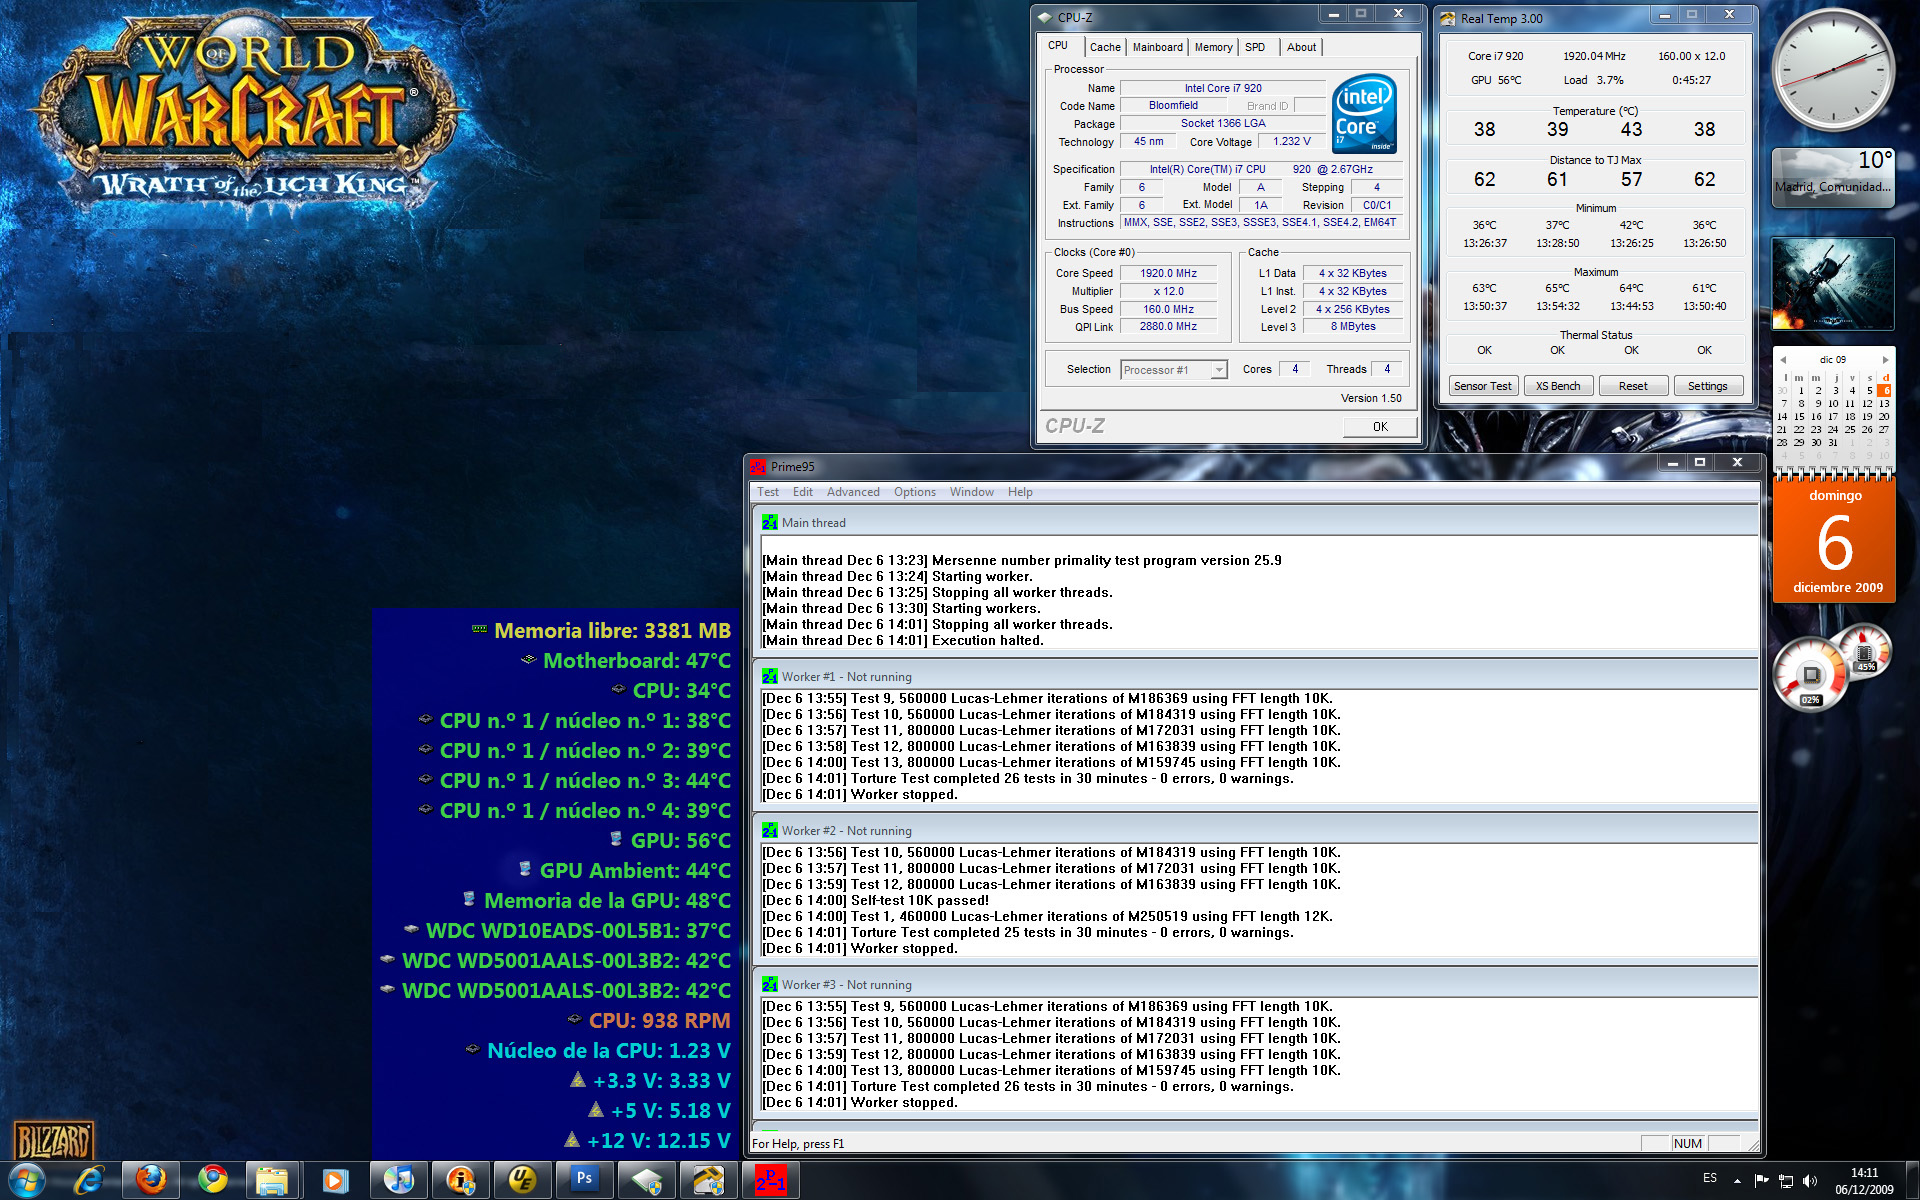Screen dimensions: 1920x1200
Task: Click OK button in CPU-Z
Action: [x=1380, y=427]
